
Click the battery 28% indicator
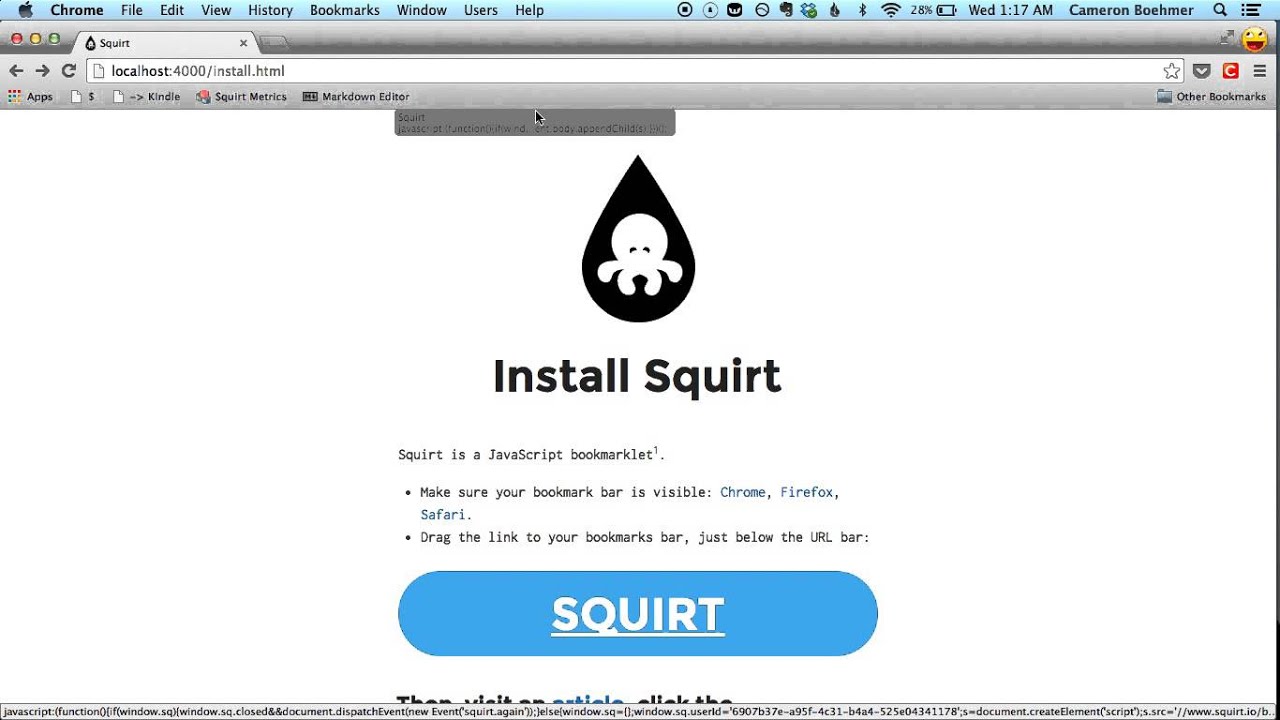tap(934, 10)
